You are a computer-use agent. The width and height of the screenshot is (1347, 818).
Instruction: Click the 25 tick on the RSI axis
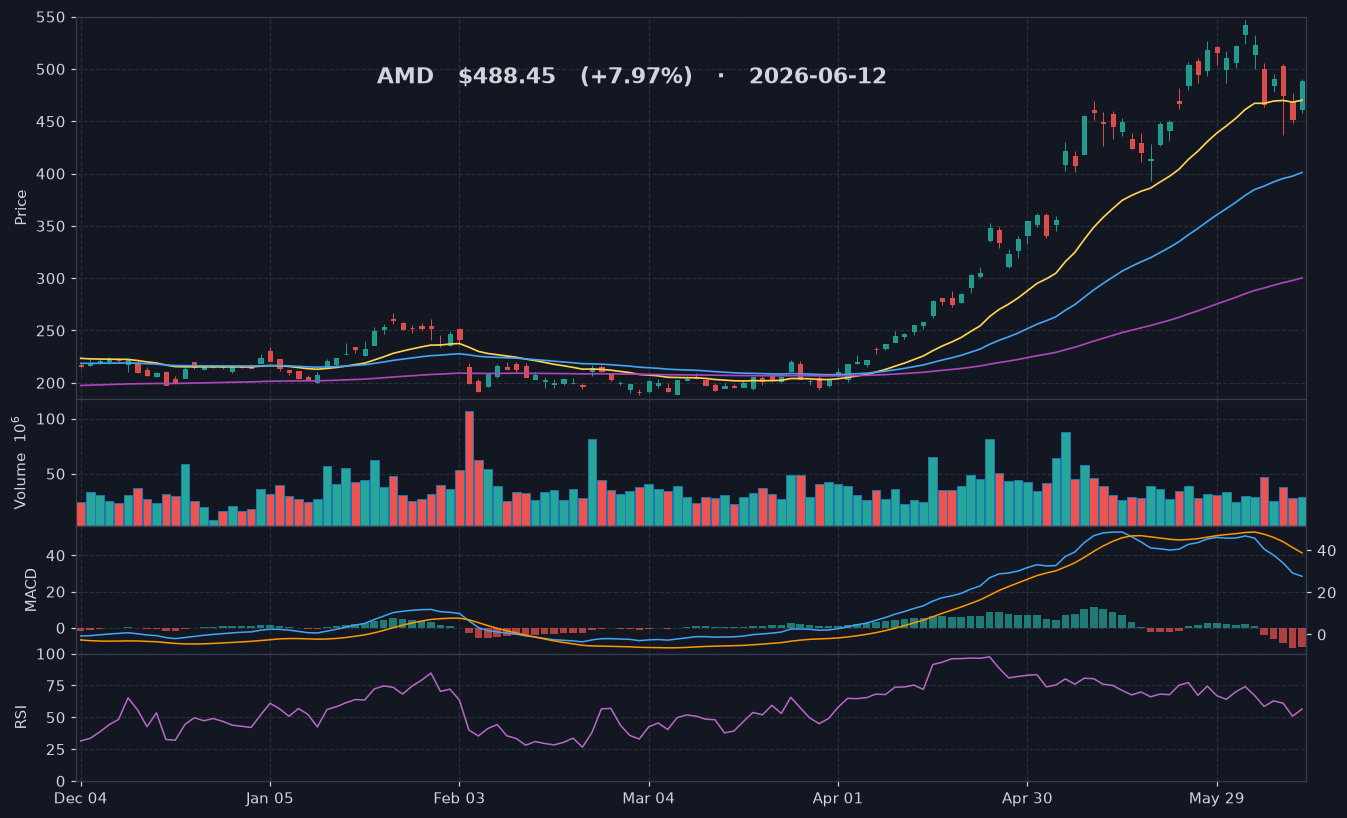tap(56, 750)
